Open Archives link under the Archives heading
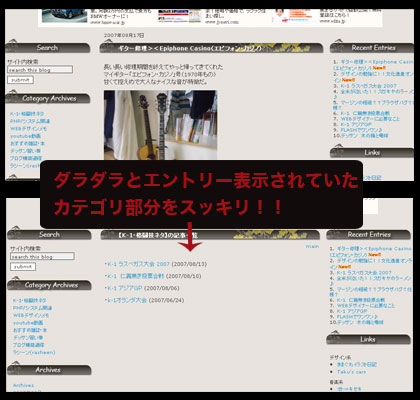Image resolution: width=420 pixels, height=400 pixels. point(23,385)
